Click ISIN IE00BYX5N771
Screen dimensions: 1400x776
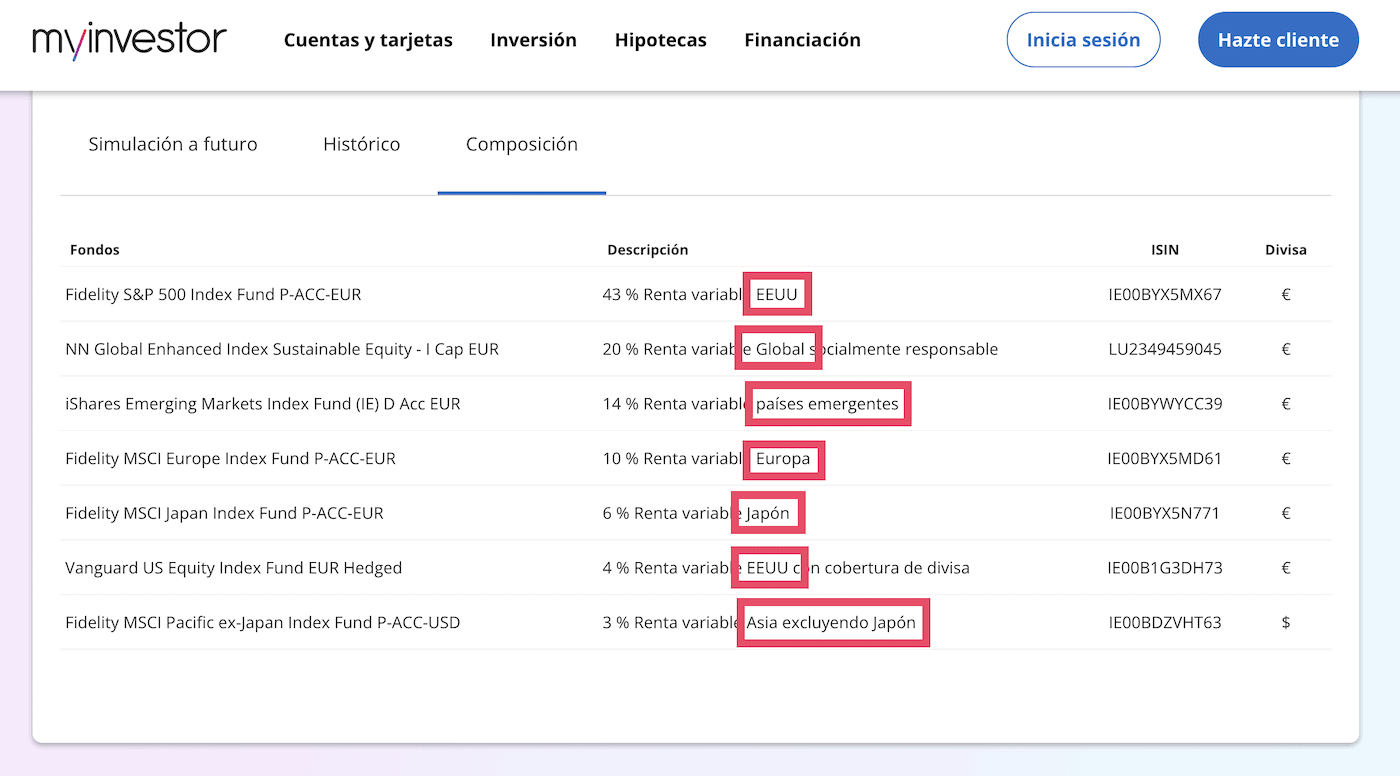(1165, 513)
